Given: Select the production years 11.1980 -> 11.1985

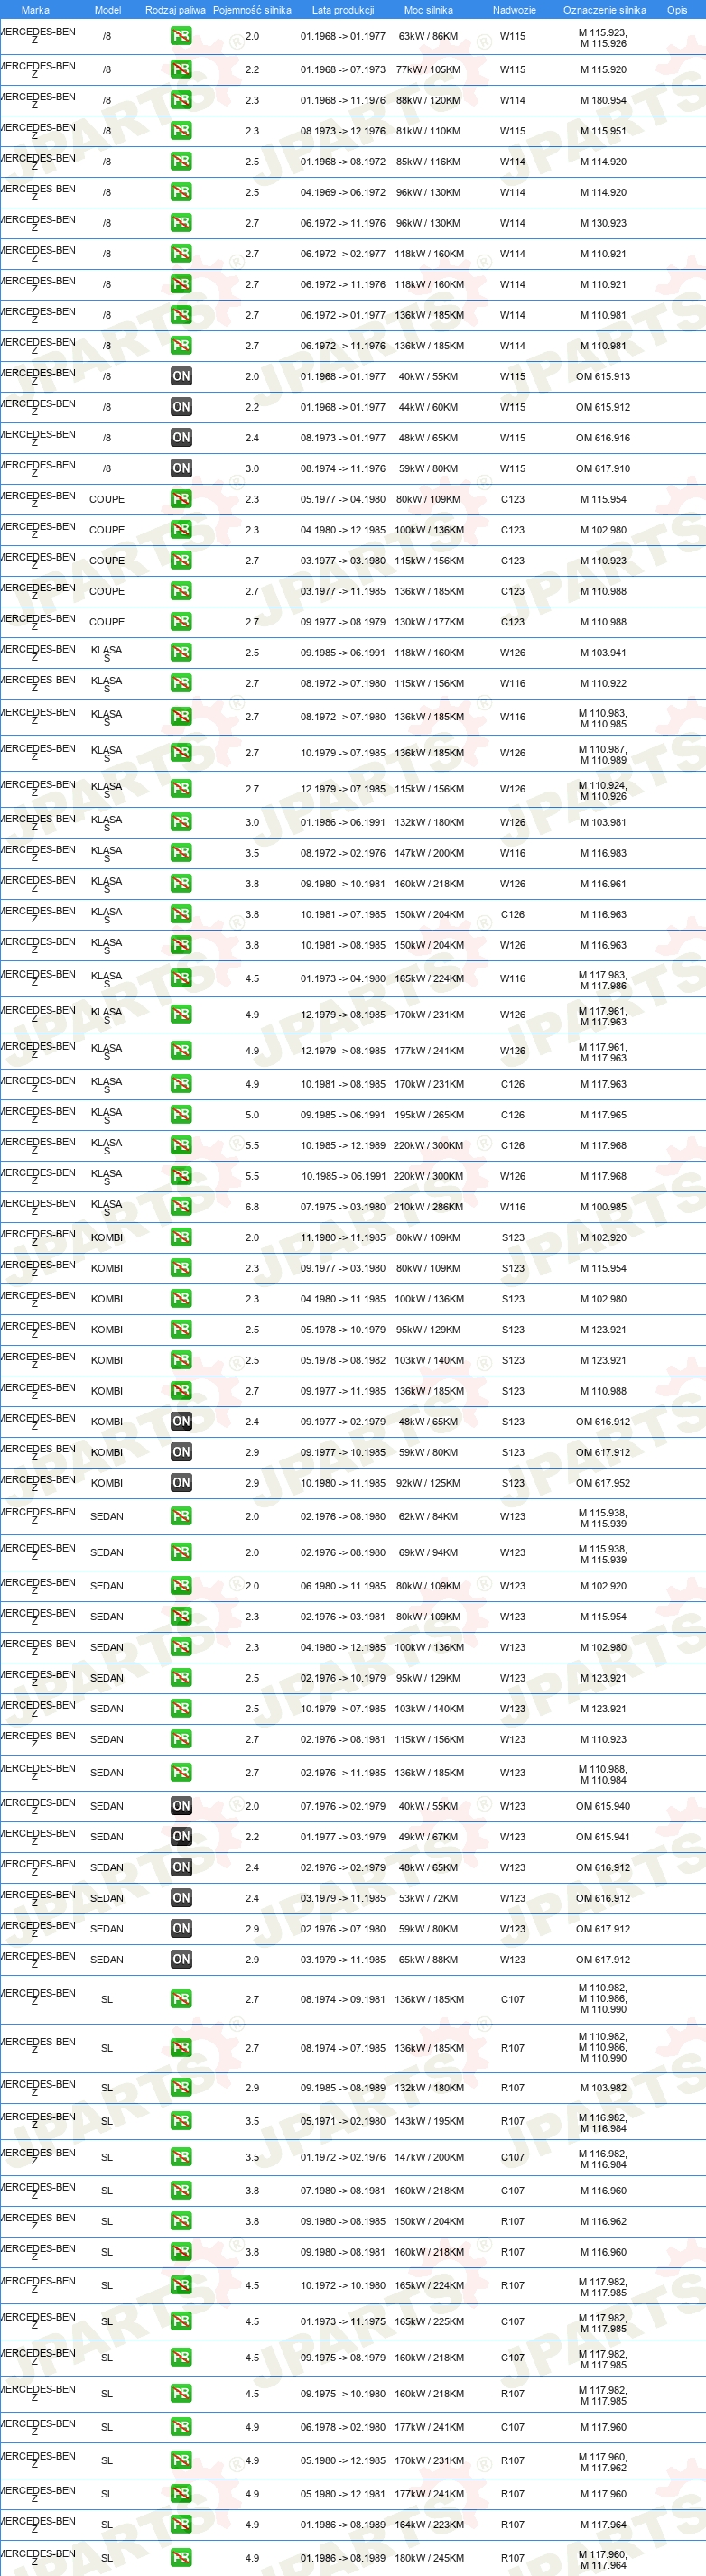Looking at the screenshot, I should 343,1238.
